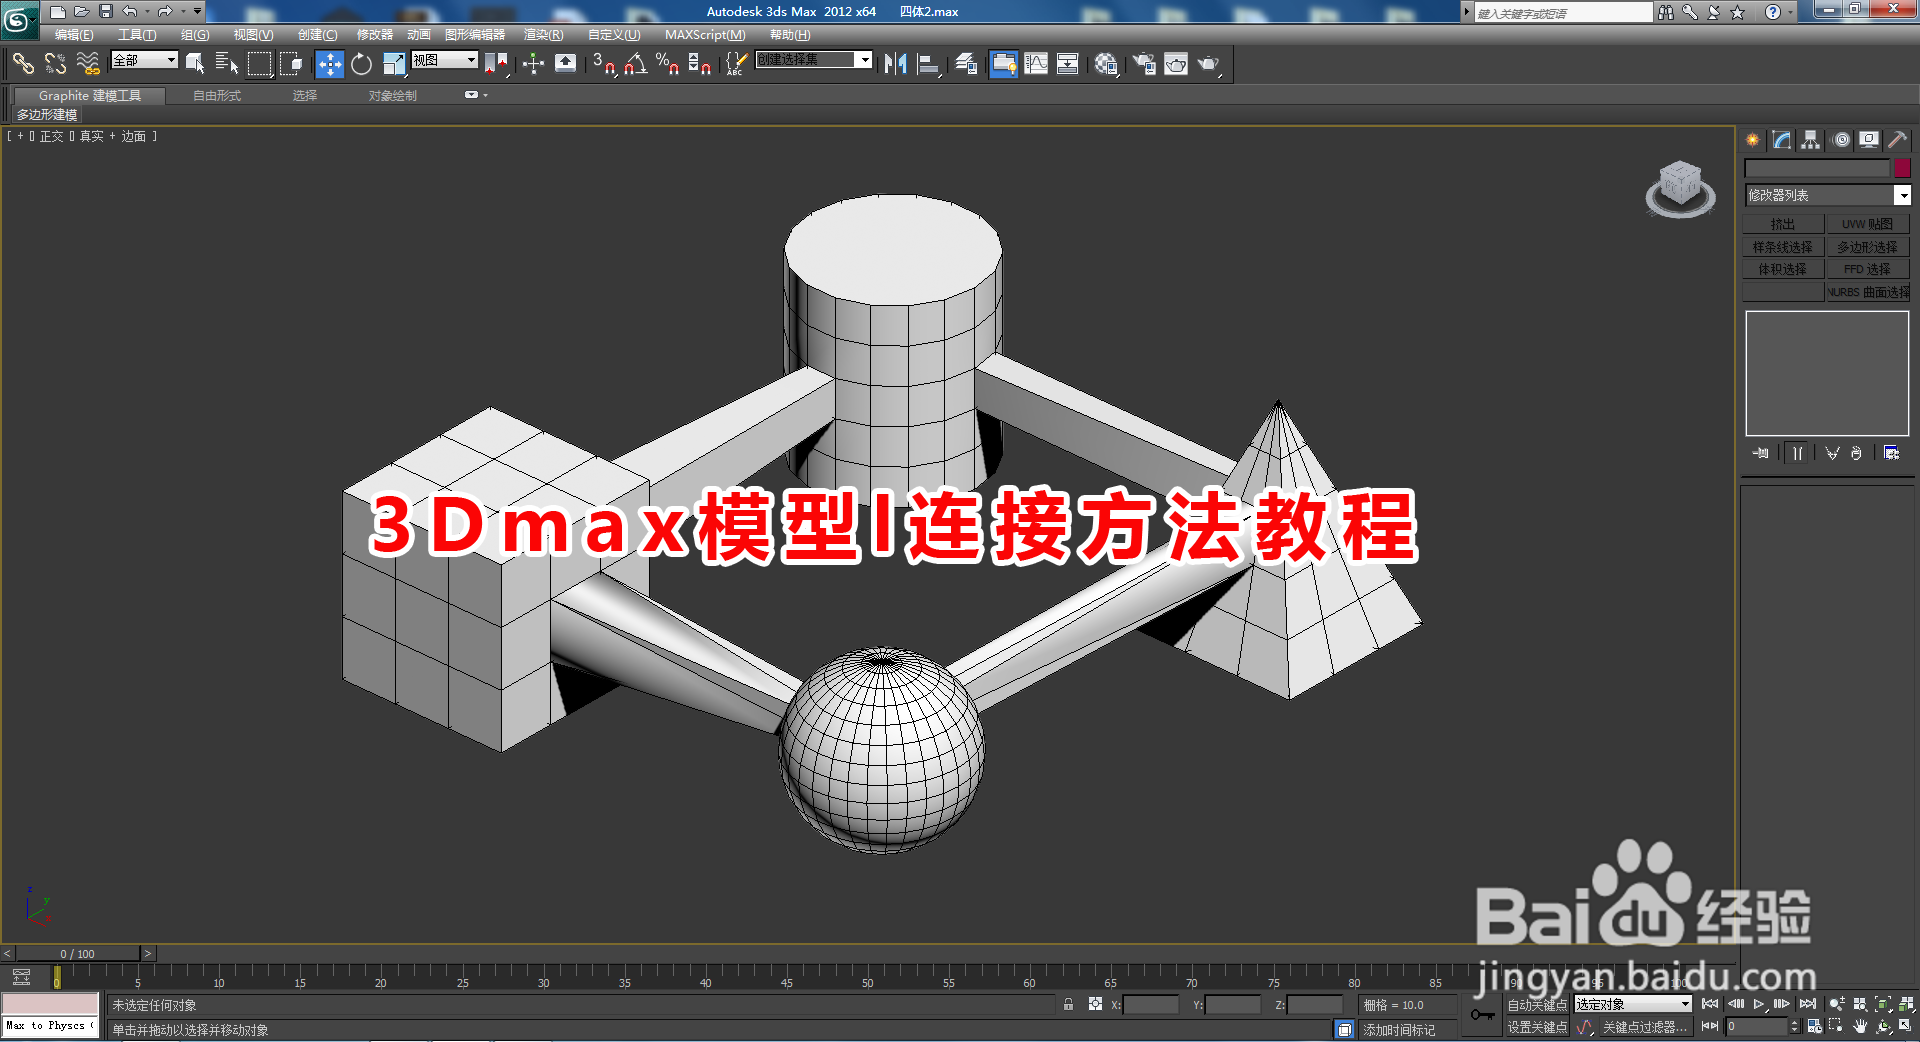Click the Unlink Selection icon
Screen dimensions: 1920x1042
(x=55, y=64)
